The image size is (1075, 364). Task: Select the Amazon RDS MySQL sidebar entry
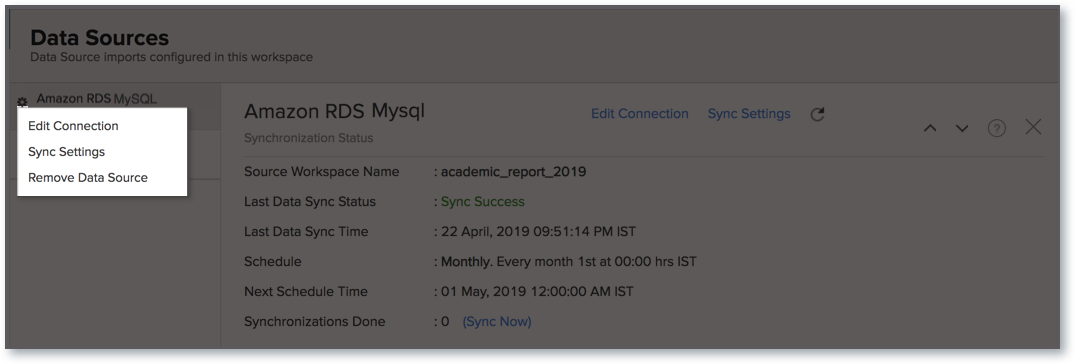[x=96, y=99]
